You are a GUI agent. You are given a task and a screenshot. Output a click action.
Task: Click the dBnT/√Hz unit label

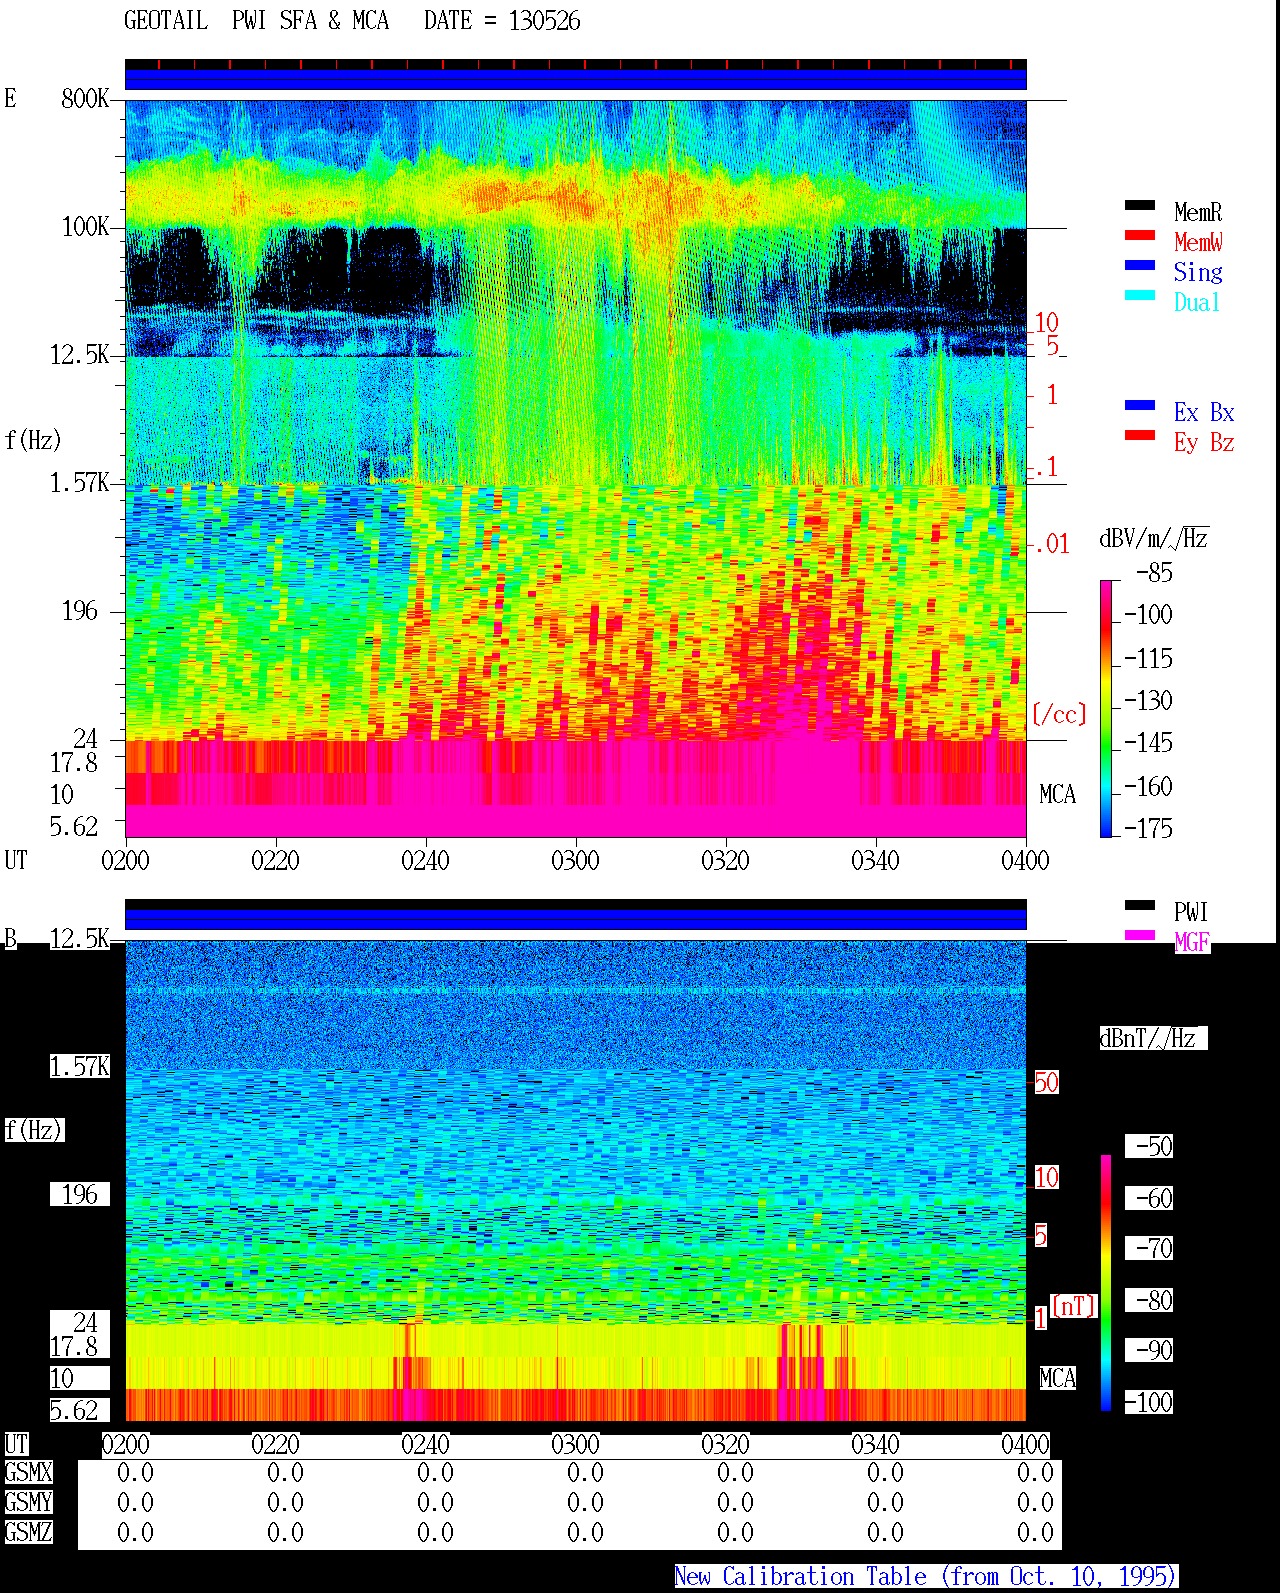pyautogui.click(x=1153, y=1038)
